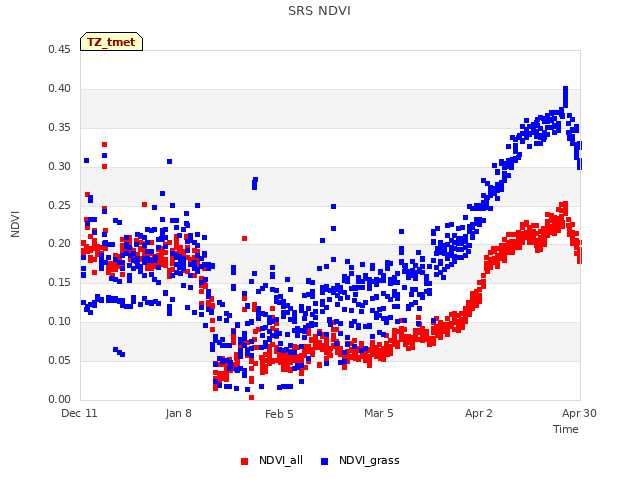Click the 0.15 y-axis value
The height and width of the screenshot is (480, 640).
59,282
